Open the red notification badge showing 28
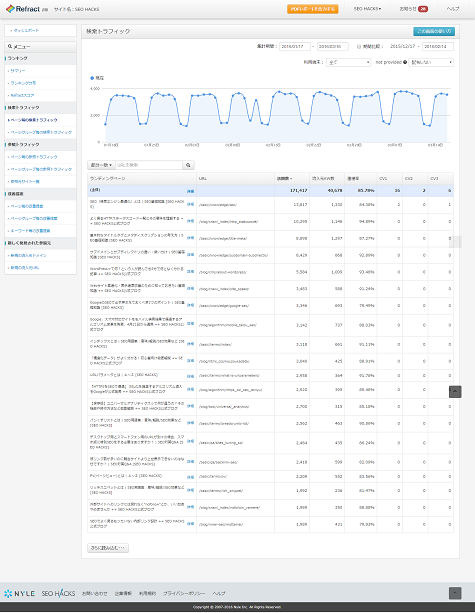This screenshot has width=475, height=613. [x=423, y=9]
